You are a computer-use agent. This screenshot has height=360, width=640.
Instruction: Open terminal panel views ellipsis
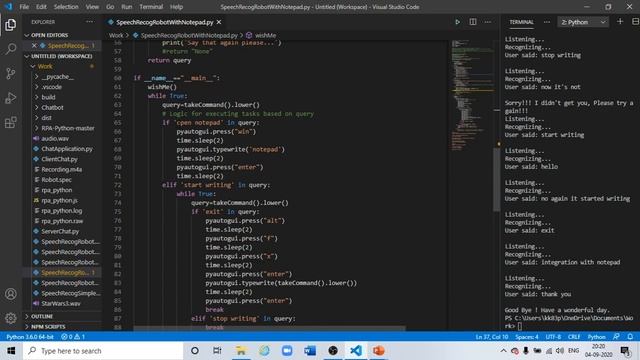[x=547, y=22]
